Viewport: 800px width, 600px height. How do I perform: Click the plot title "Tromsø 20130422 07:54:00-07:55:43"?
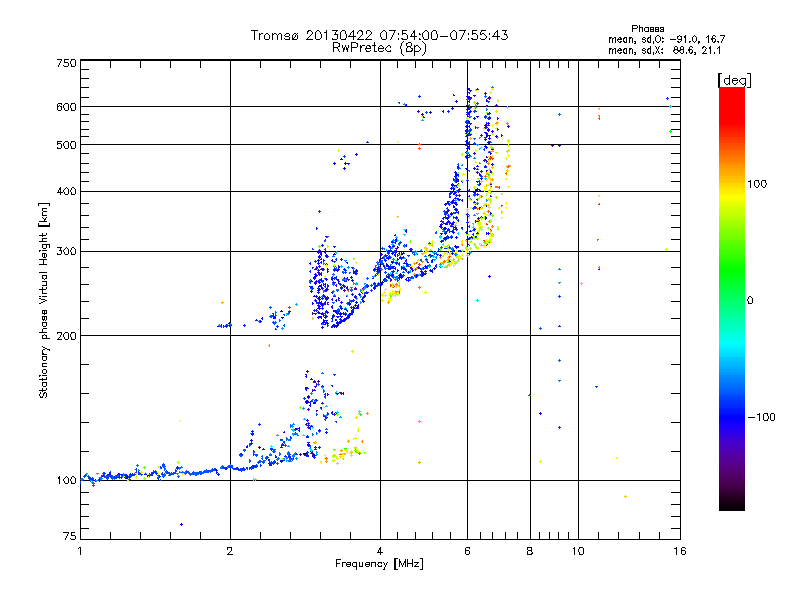point(379,35)
